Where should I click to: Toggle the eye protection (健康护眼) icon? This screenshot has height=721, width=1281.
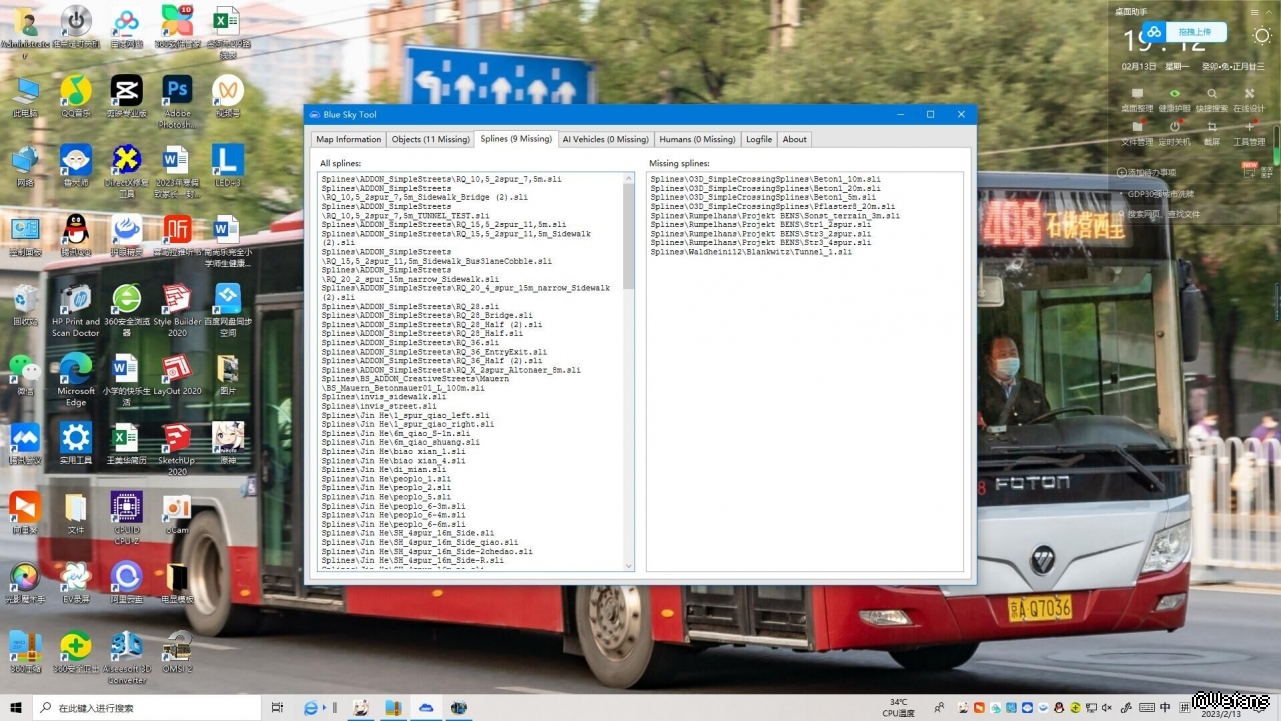point(1174,94)
